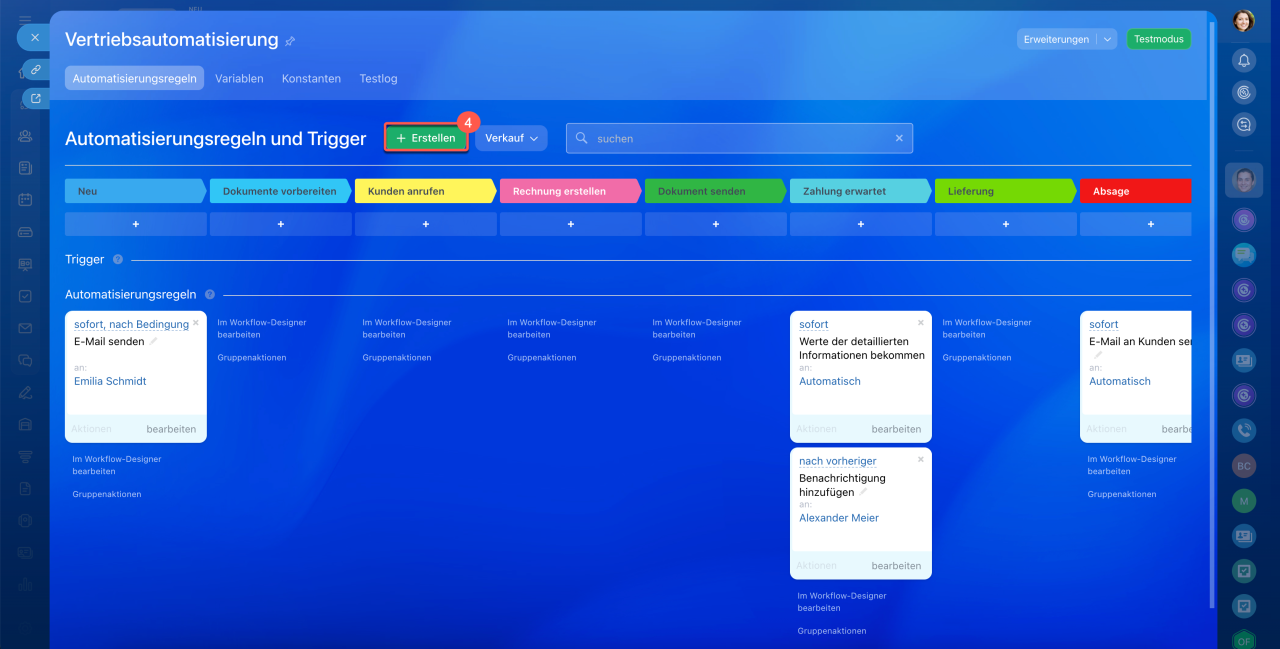This screenshot has width=1280, height=649.
Task: Edit the E-Mail senden rule name pencil
Action: 154,341
